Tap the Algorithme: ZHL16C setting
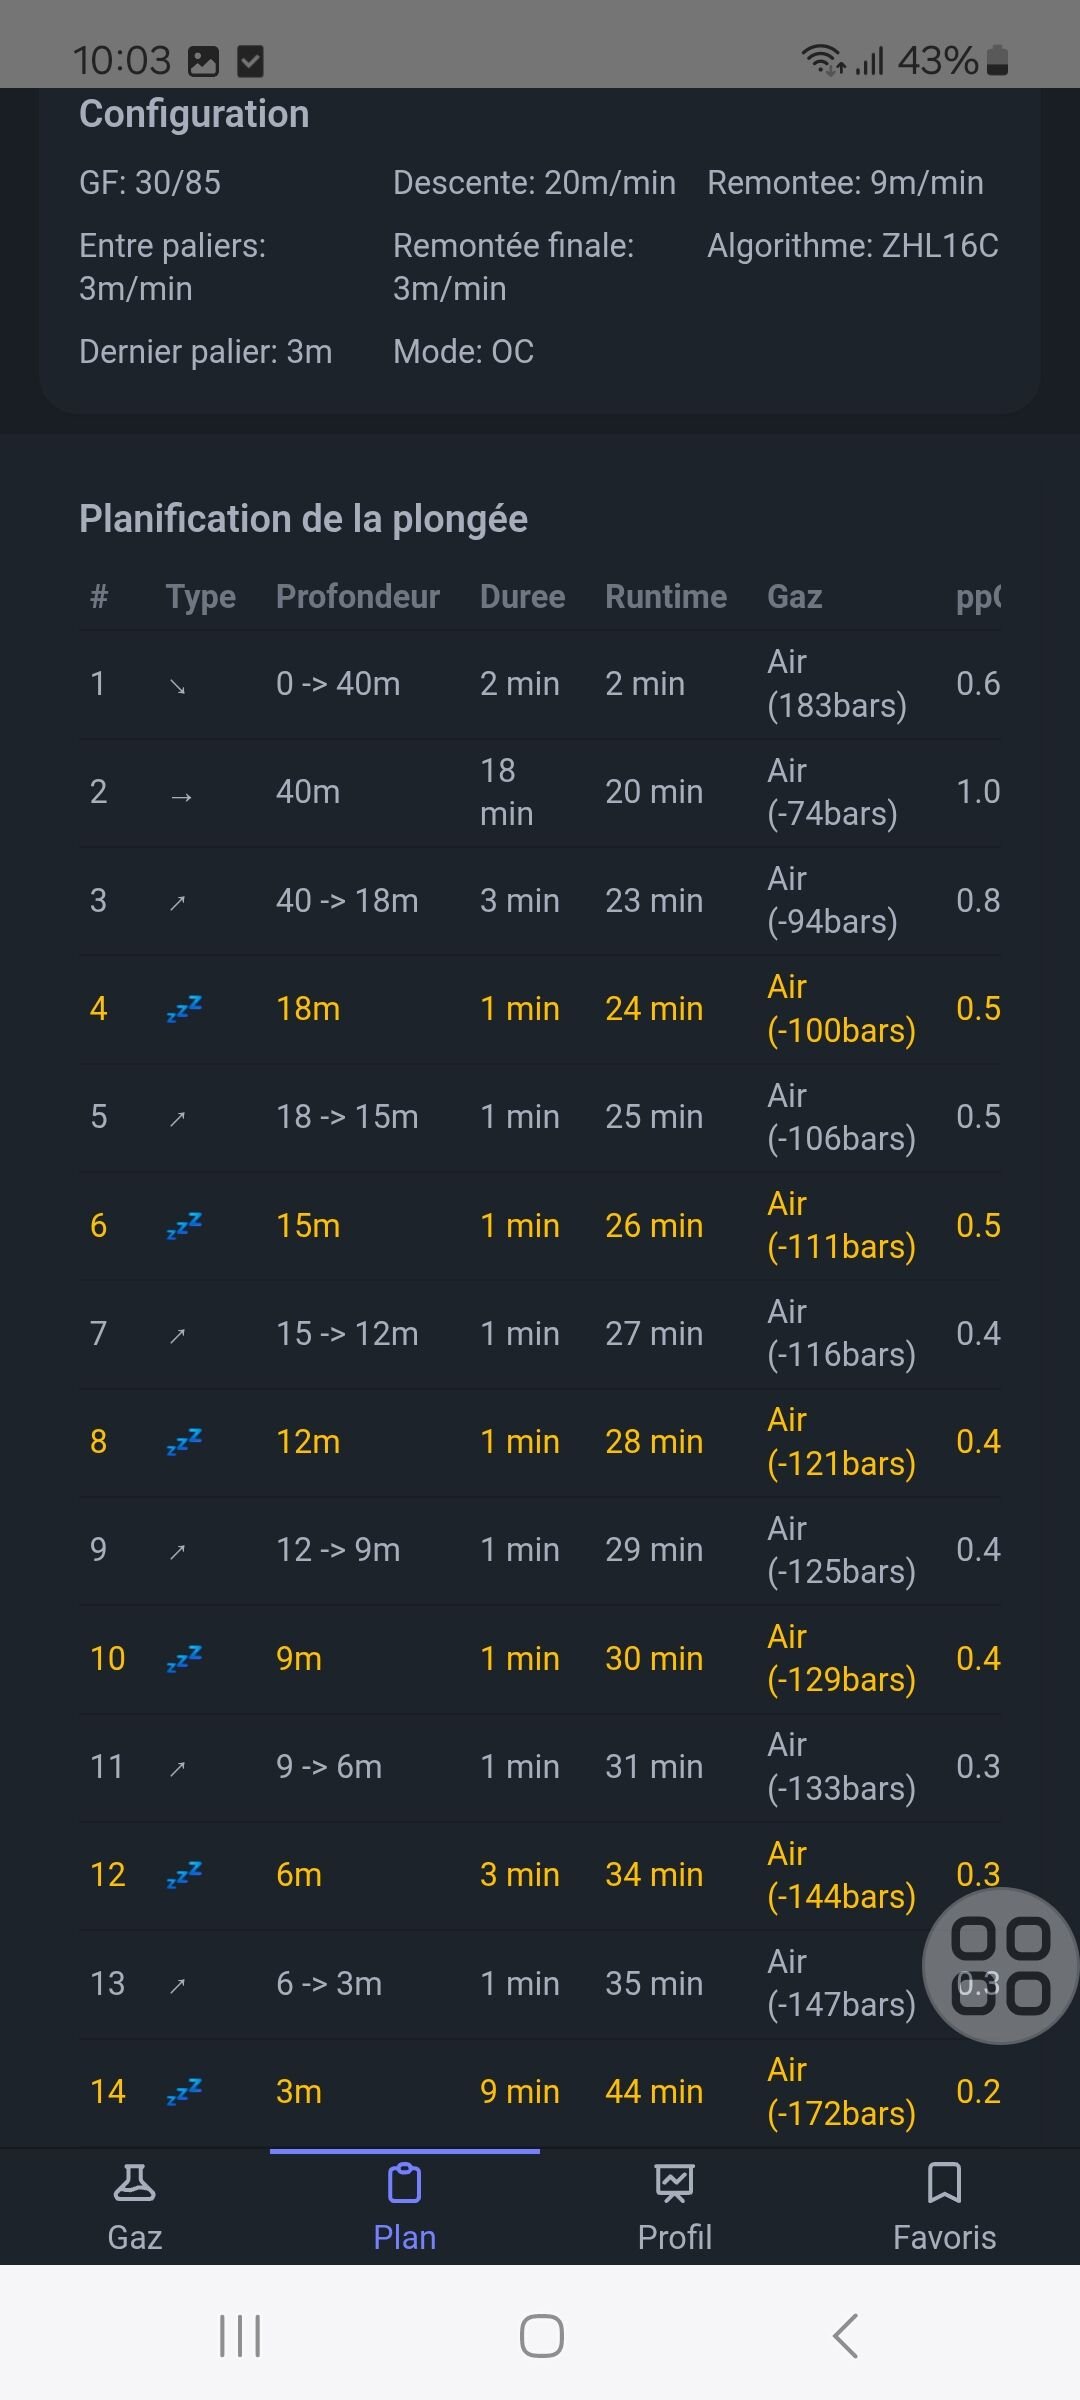 point(853,246)
